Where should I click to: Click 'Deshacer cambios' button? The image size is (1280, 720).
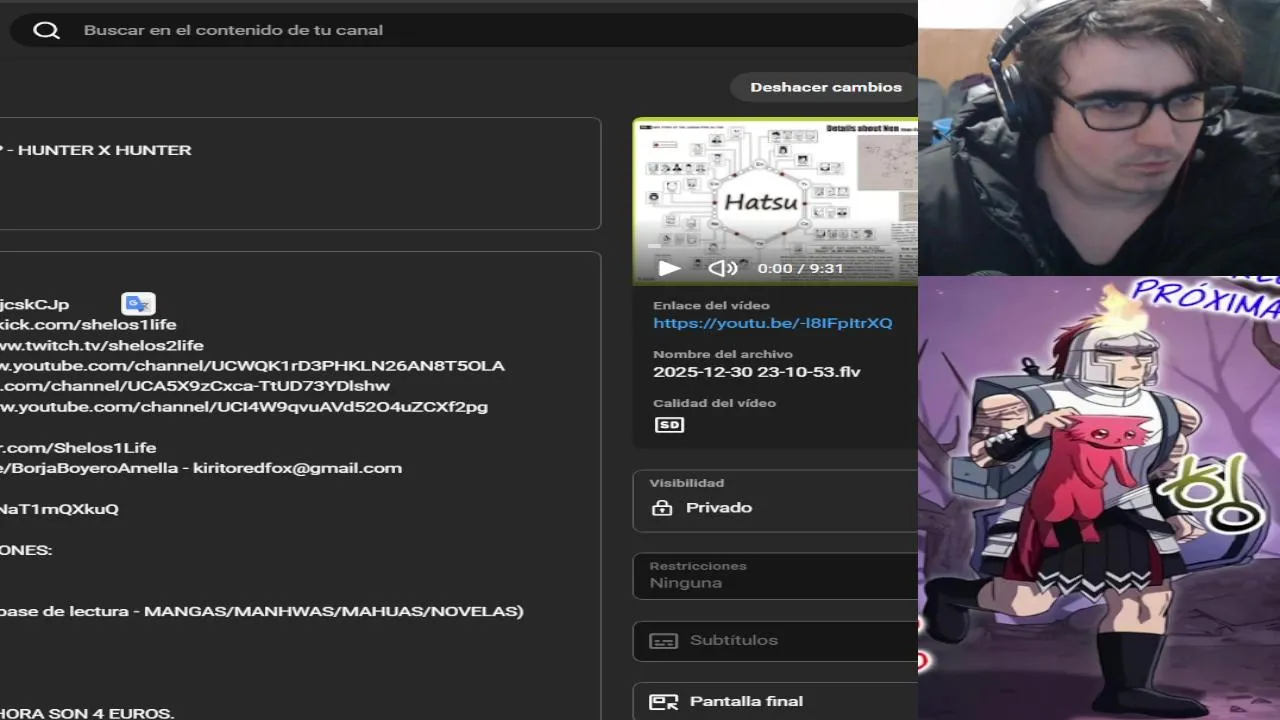click(x=826, y=87)
